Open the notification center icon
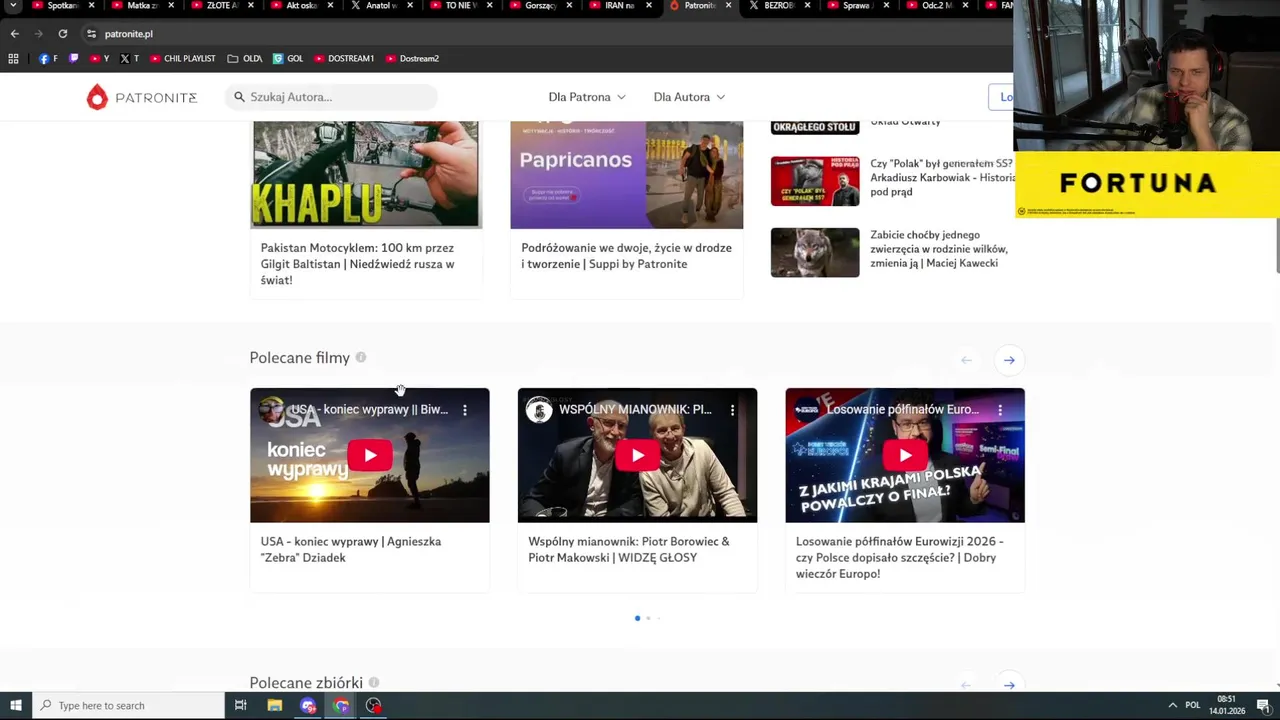 tap(1266, 705)
